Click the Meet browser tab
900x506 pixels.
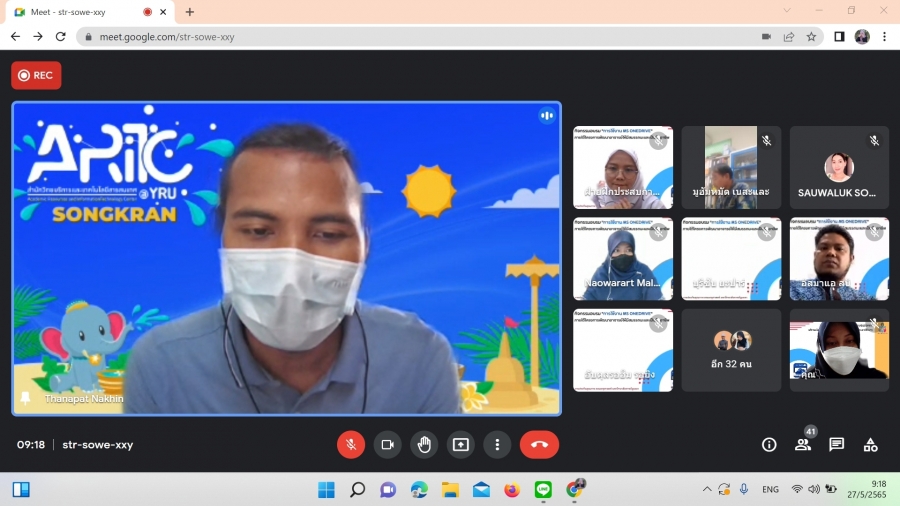coord(80,12)
